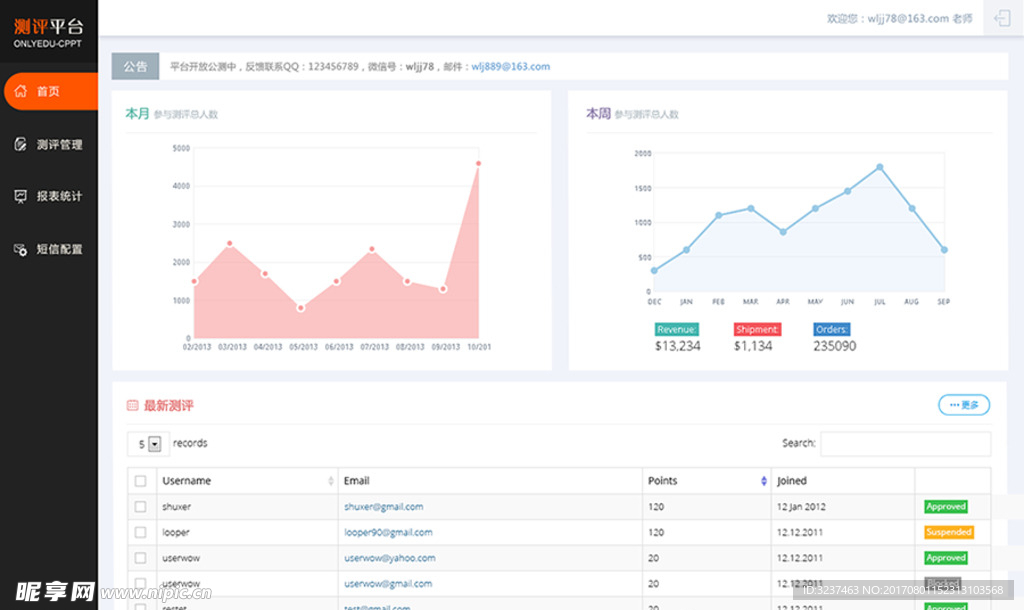Click the home icon beside 首页
1024x610 pixels.
click(x=21, y=91)
